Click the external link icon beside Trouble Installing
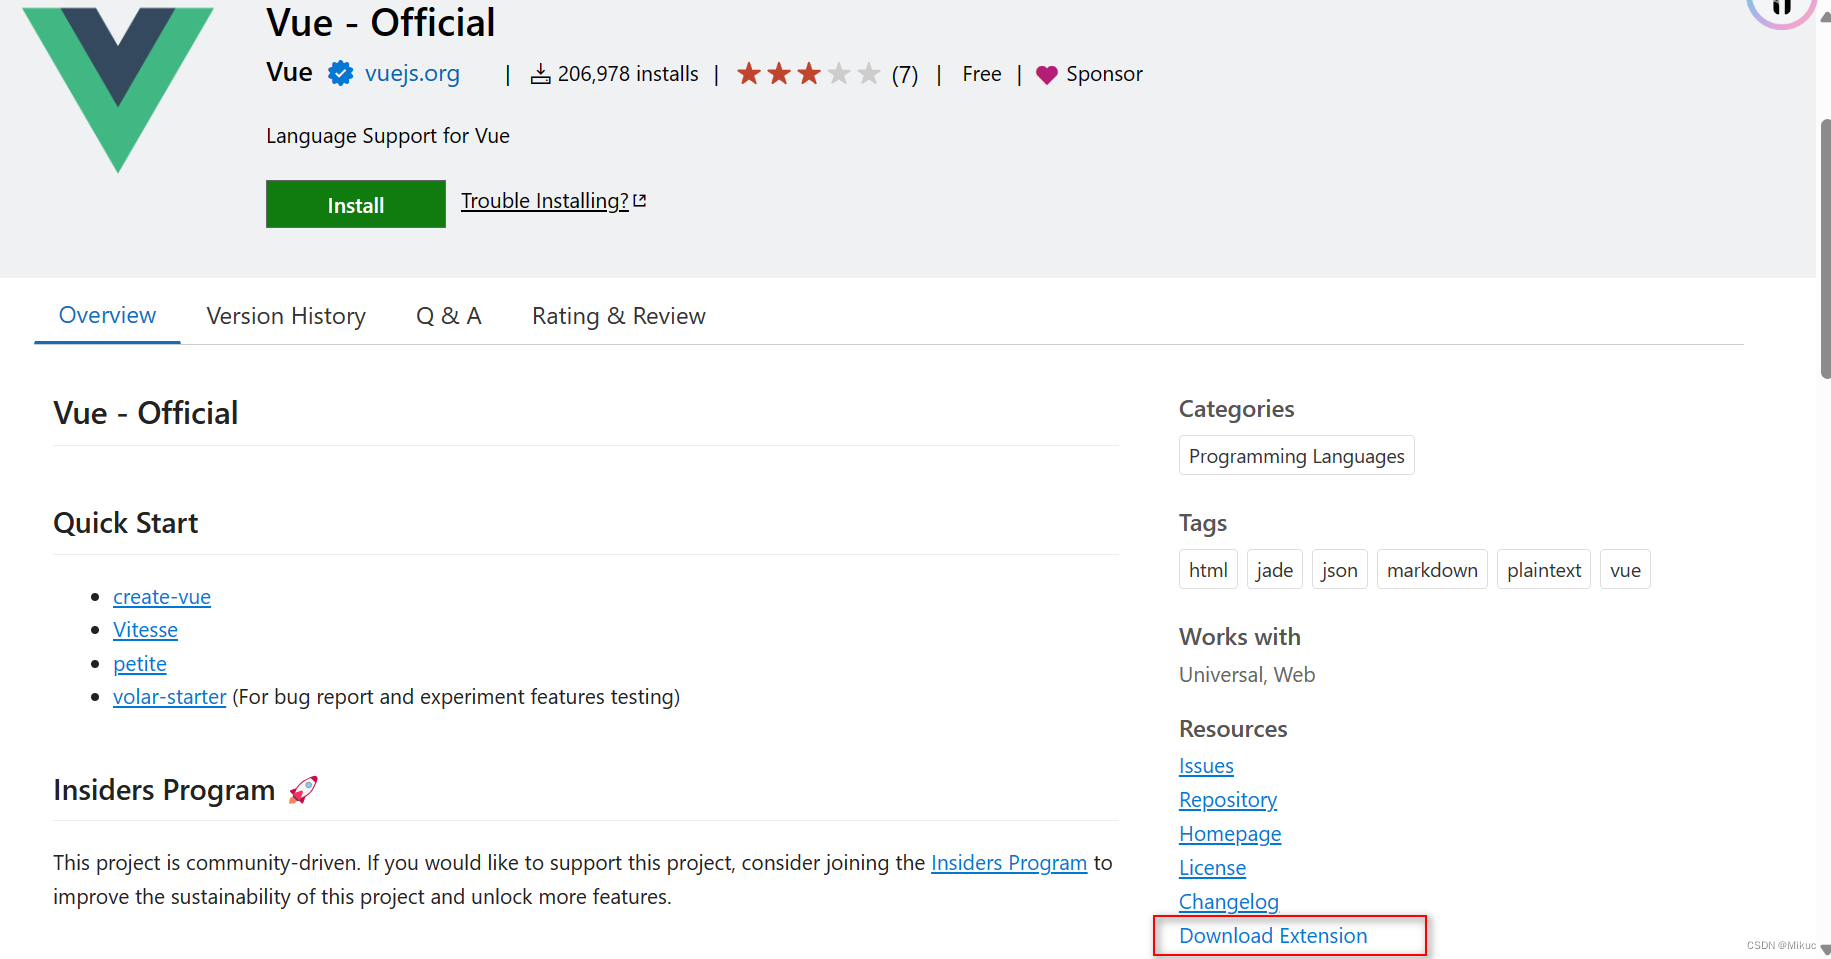This screenshot has height=959, width=1831. 640,201
